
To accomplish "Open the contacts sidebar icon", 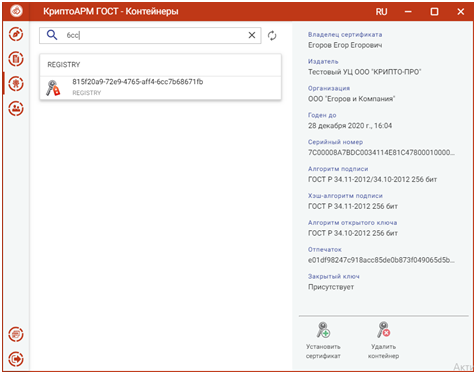I will [x=16, y=108].
